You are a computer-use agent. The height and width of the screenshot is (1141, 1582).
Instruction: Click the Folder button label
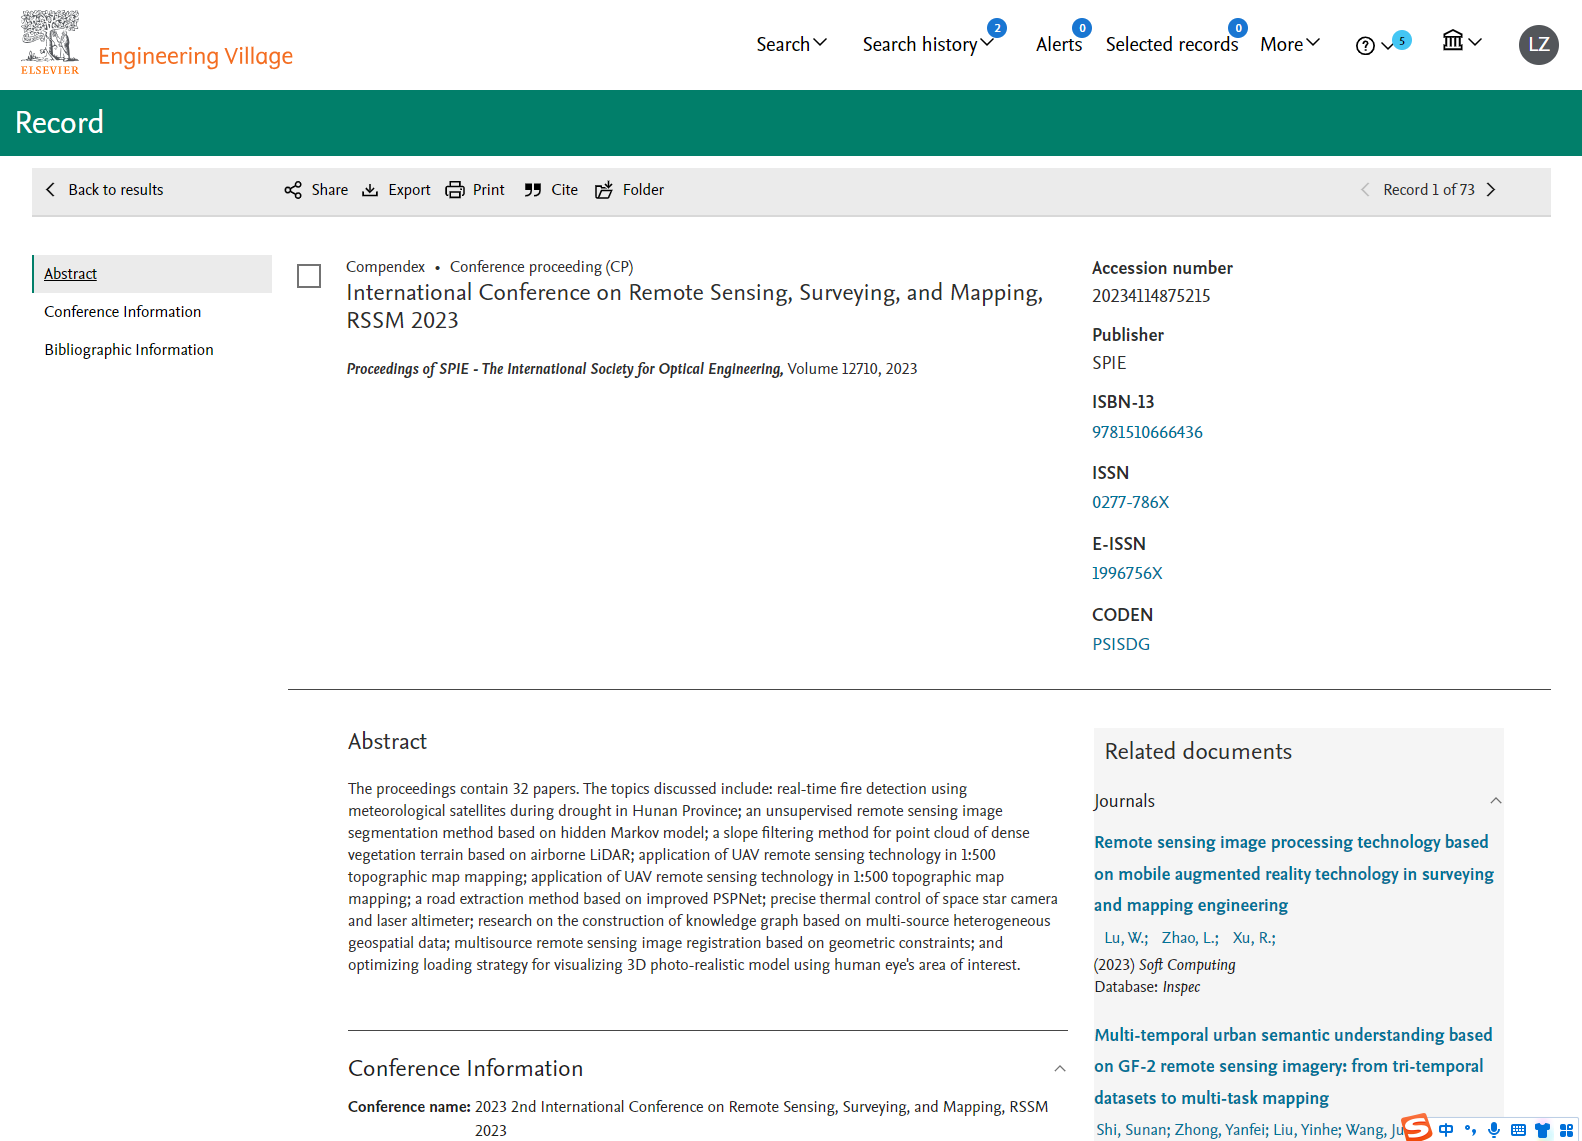pos(643,190)
